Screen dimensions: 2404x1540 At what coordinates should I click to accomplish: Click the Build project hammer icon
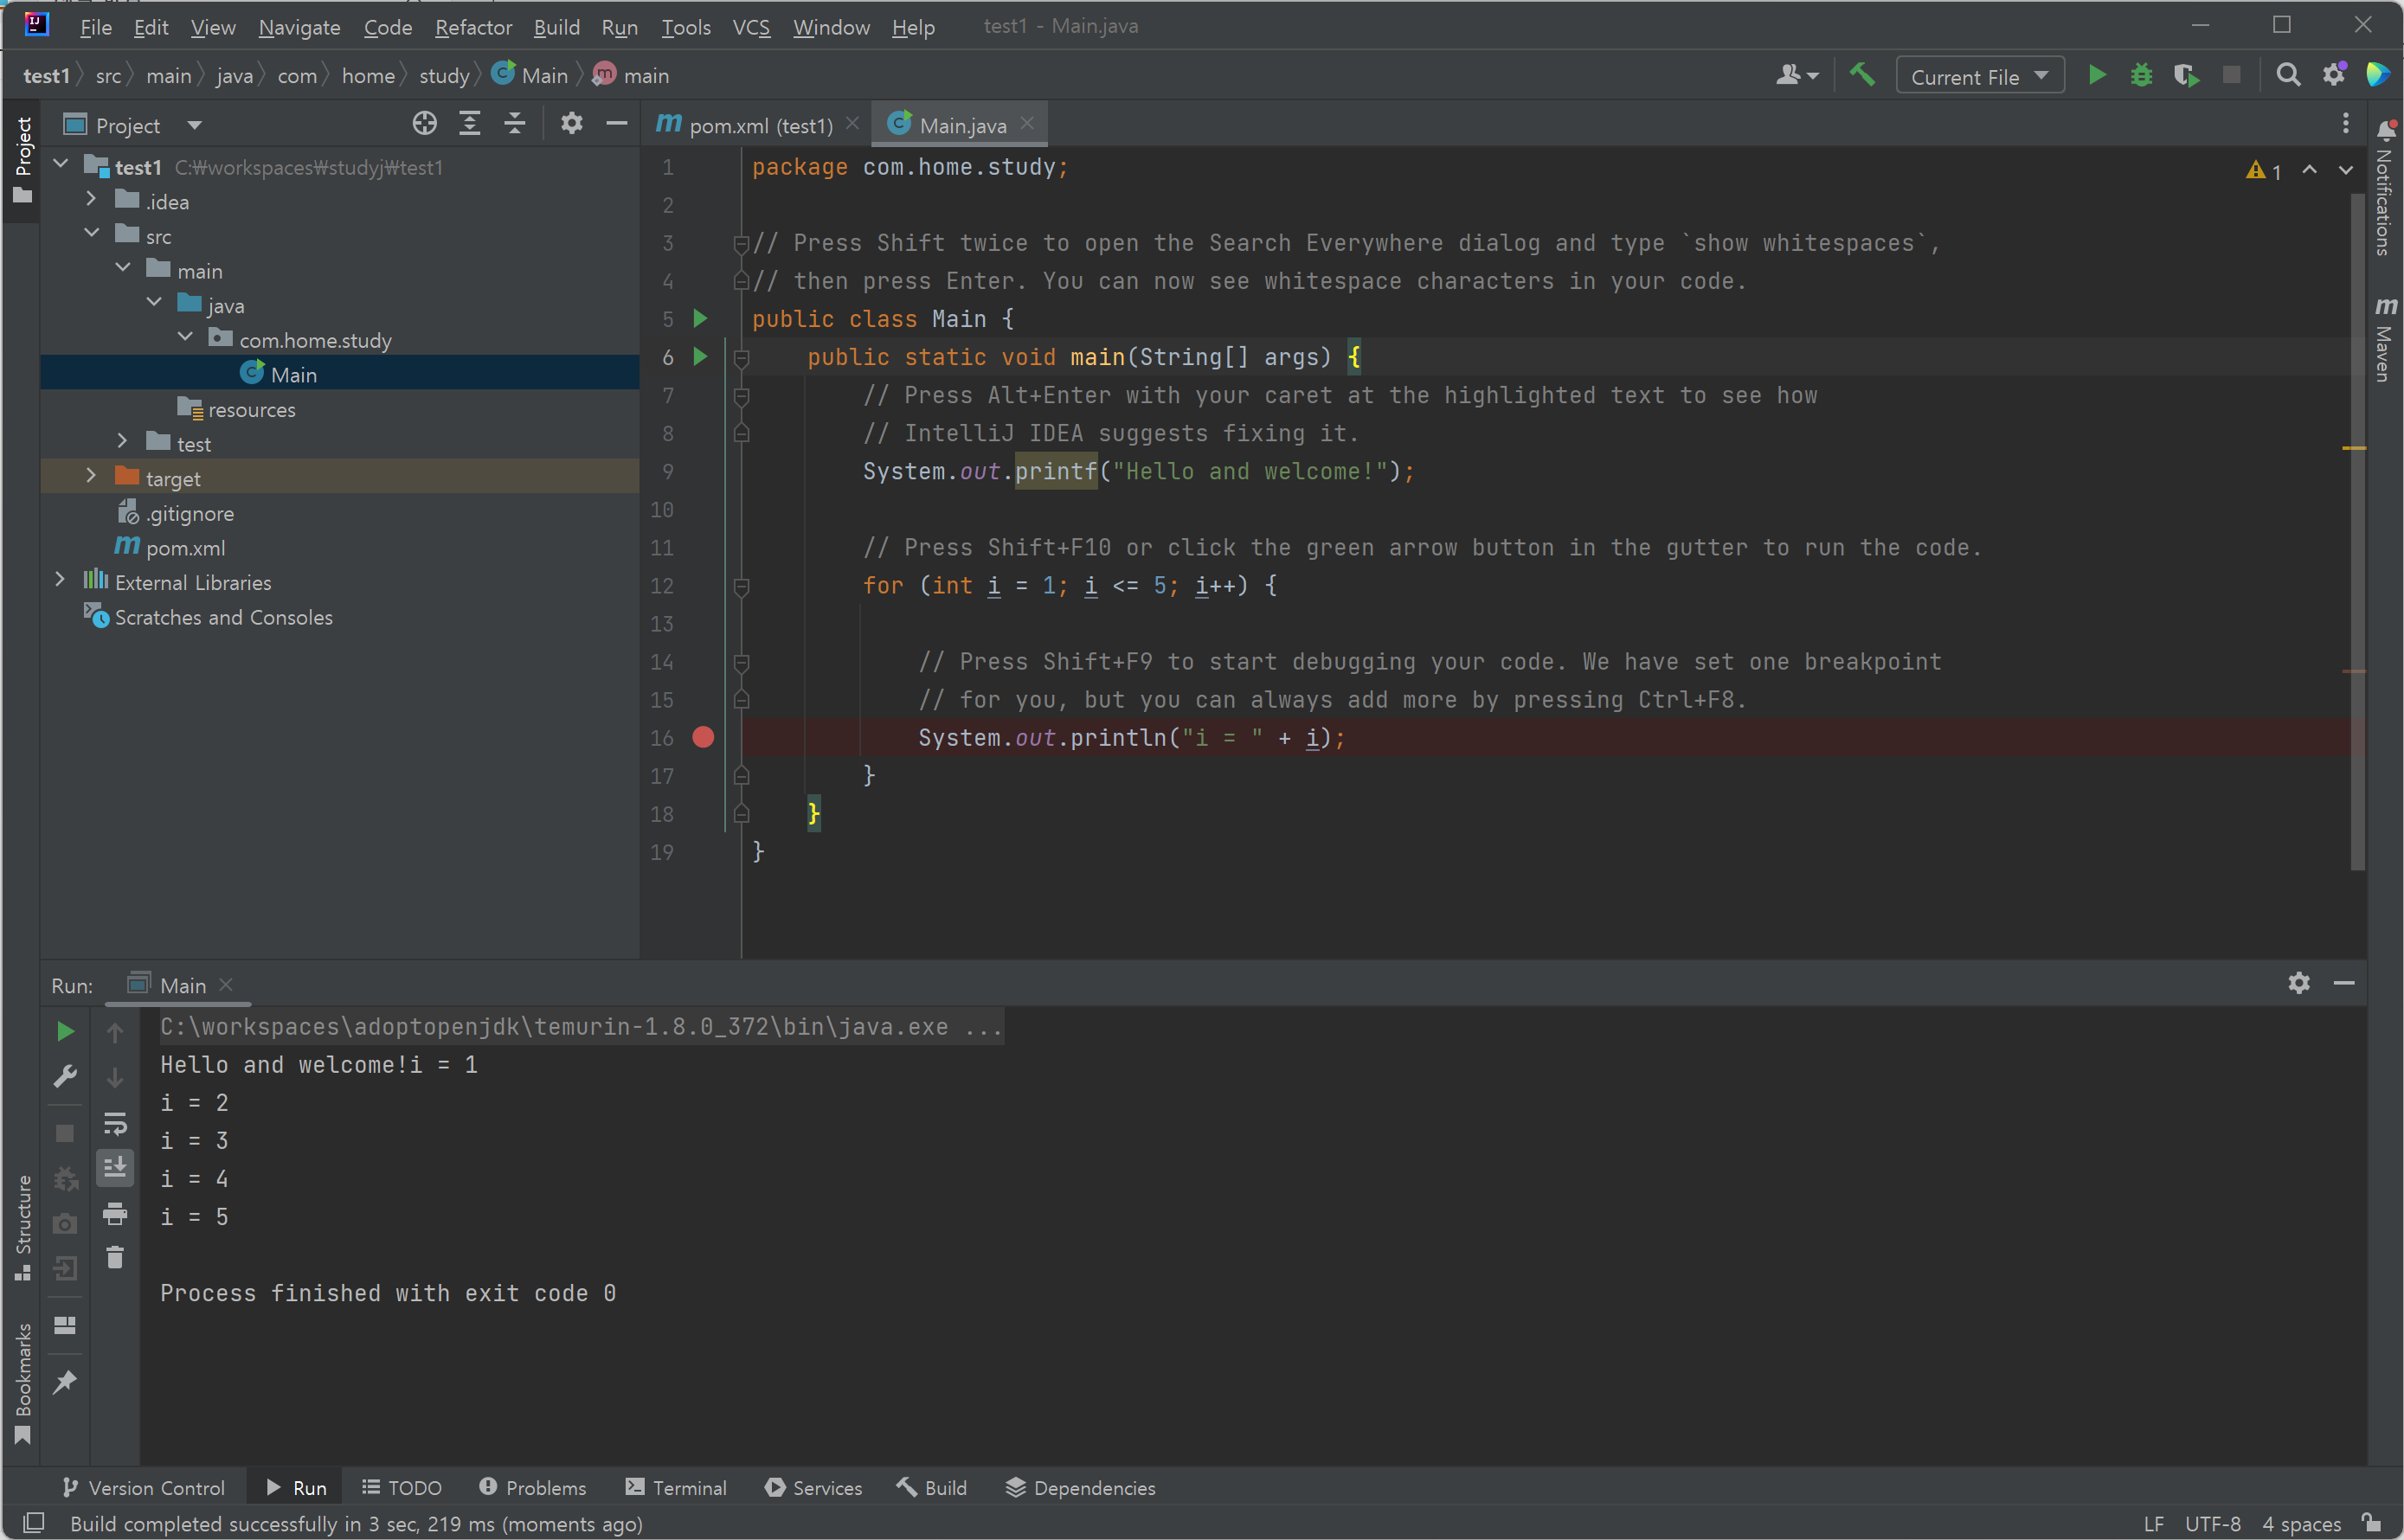pyautogui.click(x=1862, y=76)
